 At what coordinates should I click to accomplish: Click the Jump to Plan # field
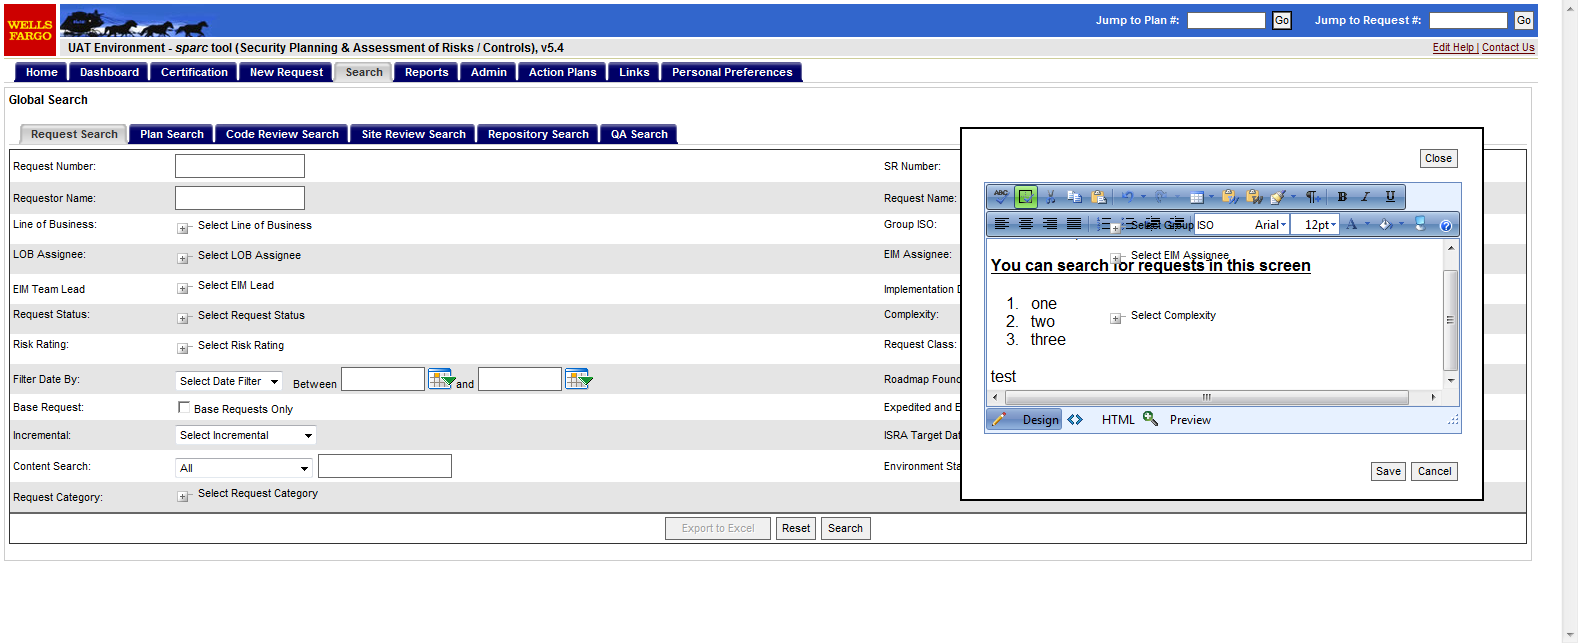(x=1226, y=20)
